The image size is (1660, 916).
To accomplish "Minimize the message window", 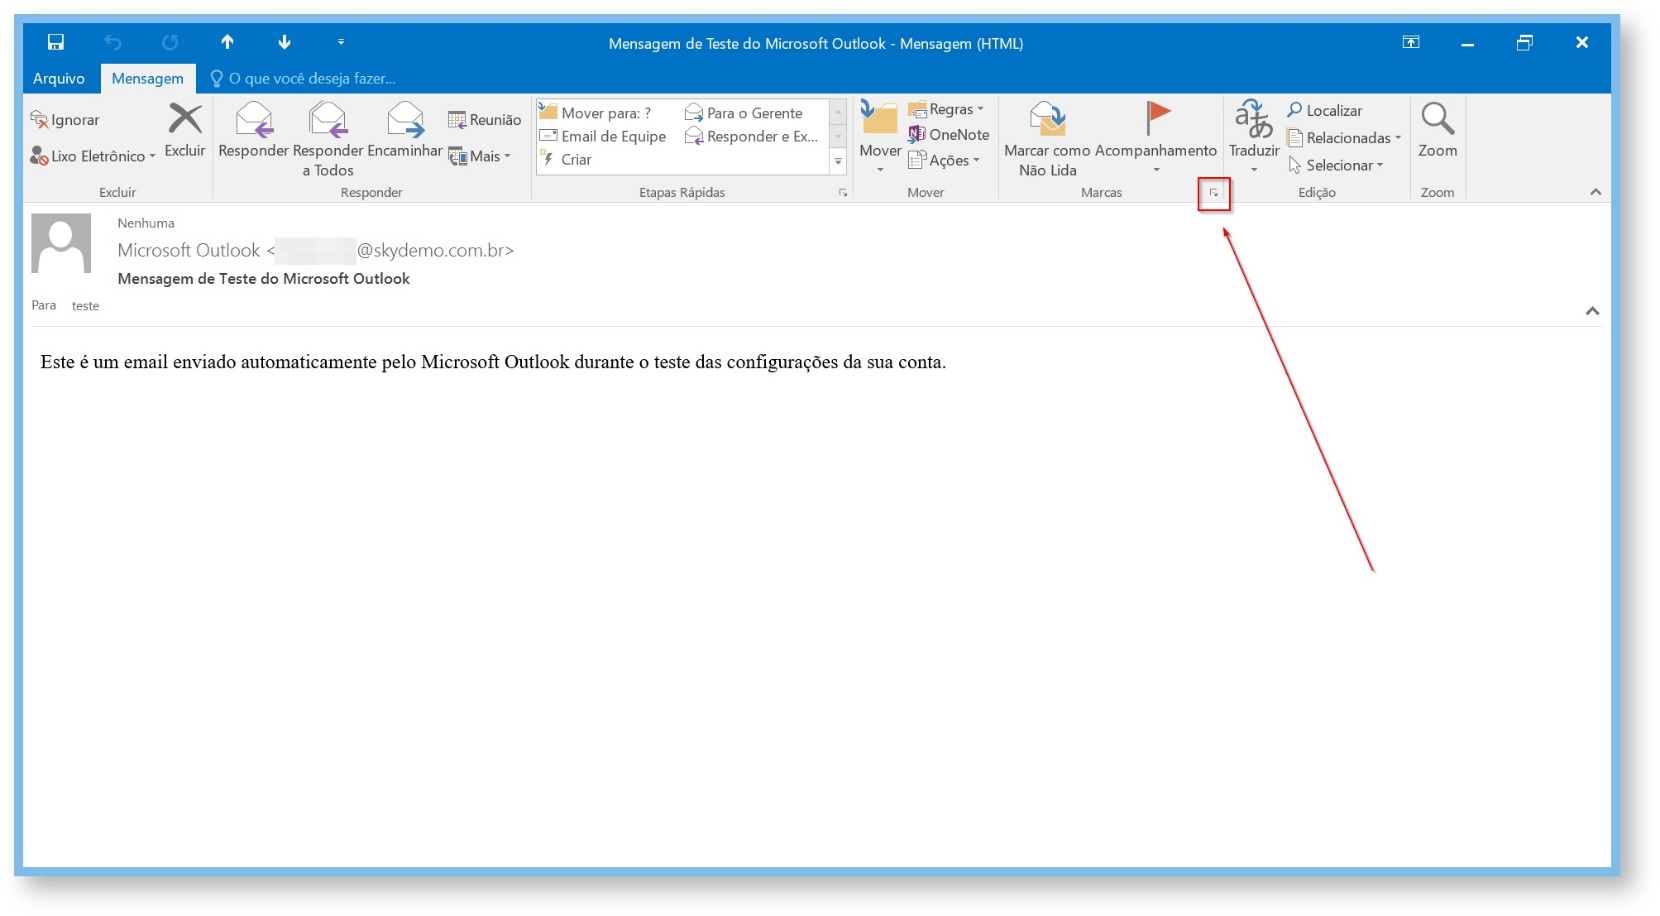I will (1467, 42).
